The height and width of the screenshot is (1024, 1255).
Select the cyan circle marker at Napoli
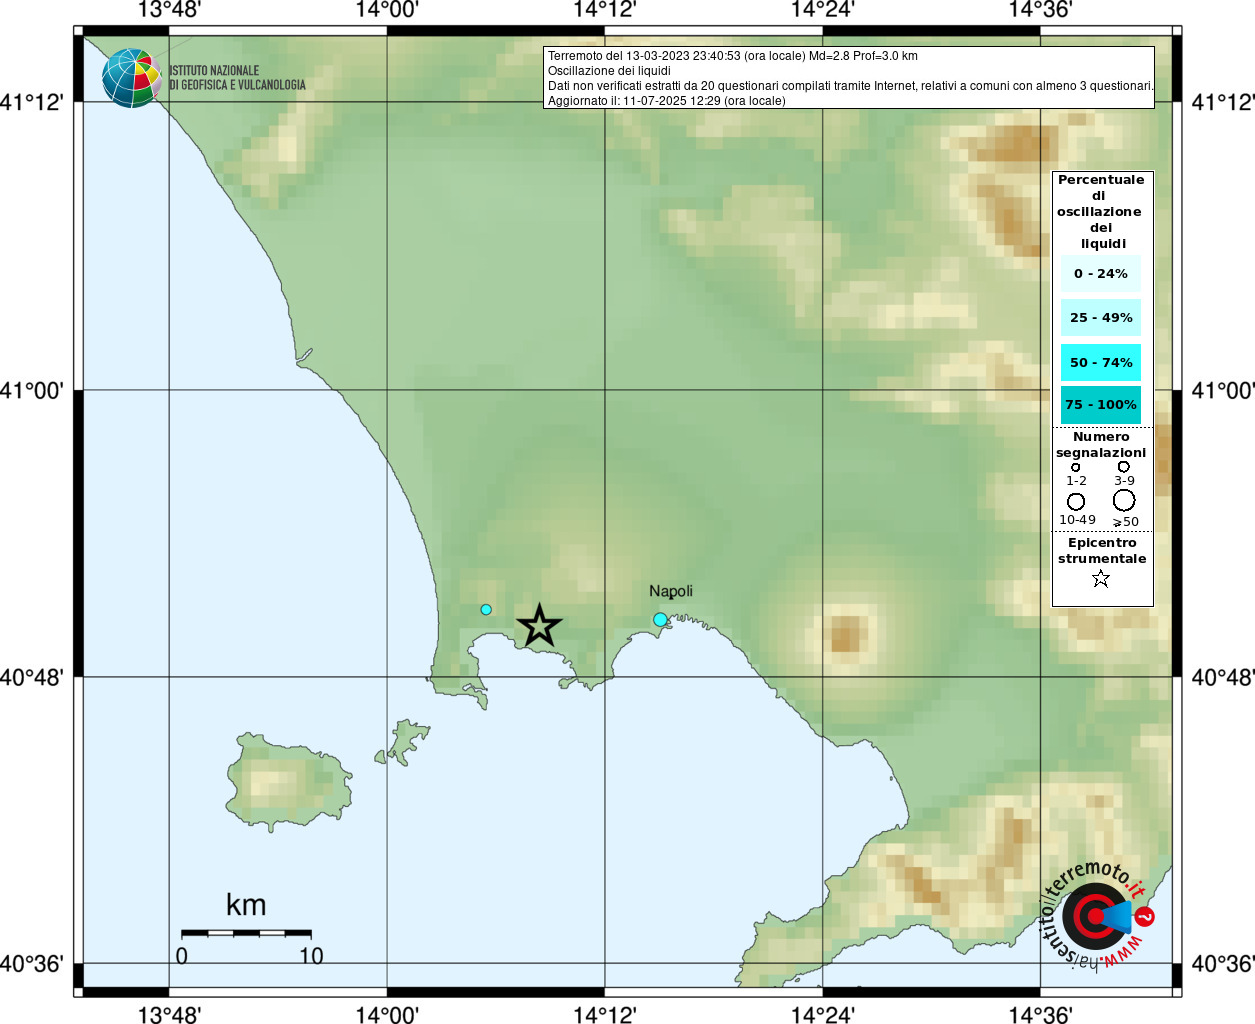pyautogui.click(x=660, y=620)
